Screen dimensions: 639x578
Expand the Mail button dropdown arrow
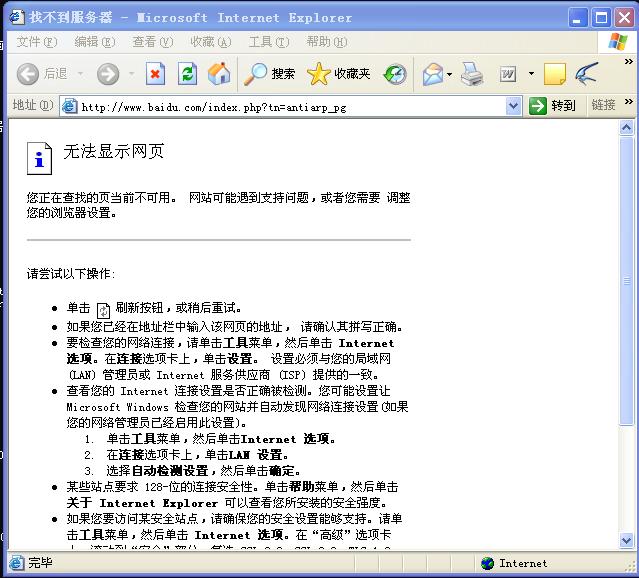pos(449,74)
